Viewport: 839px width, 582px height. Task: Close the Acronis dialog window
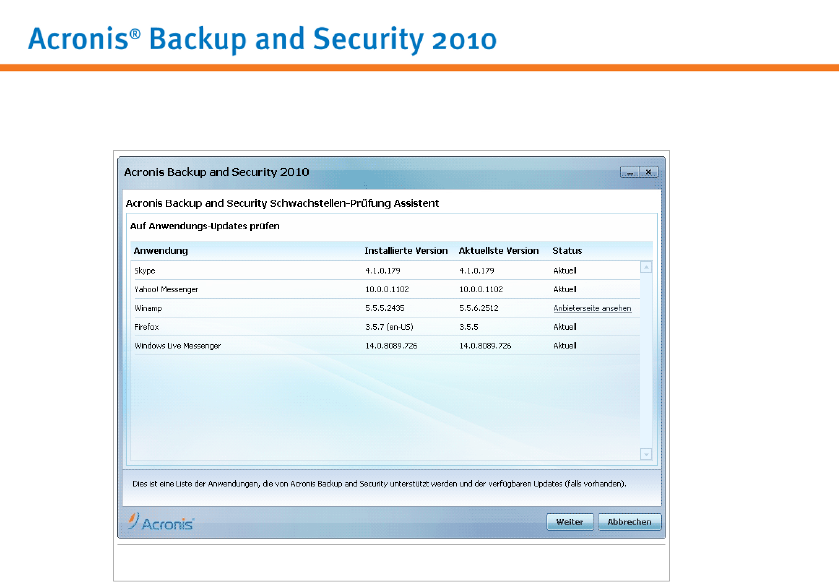[x=649, y=172]
